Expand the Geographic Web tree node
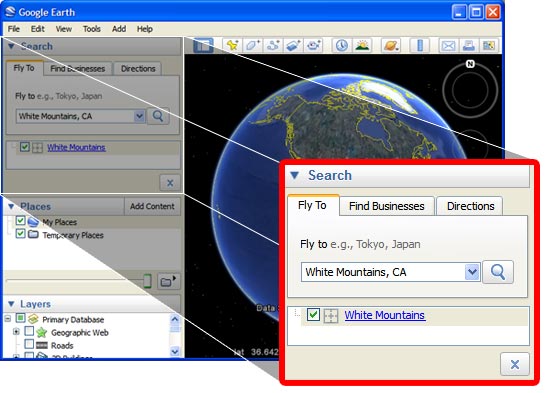The width and height of the screenshot is (550, 393). [x=16, y=332]
